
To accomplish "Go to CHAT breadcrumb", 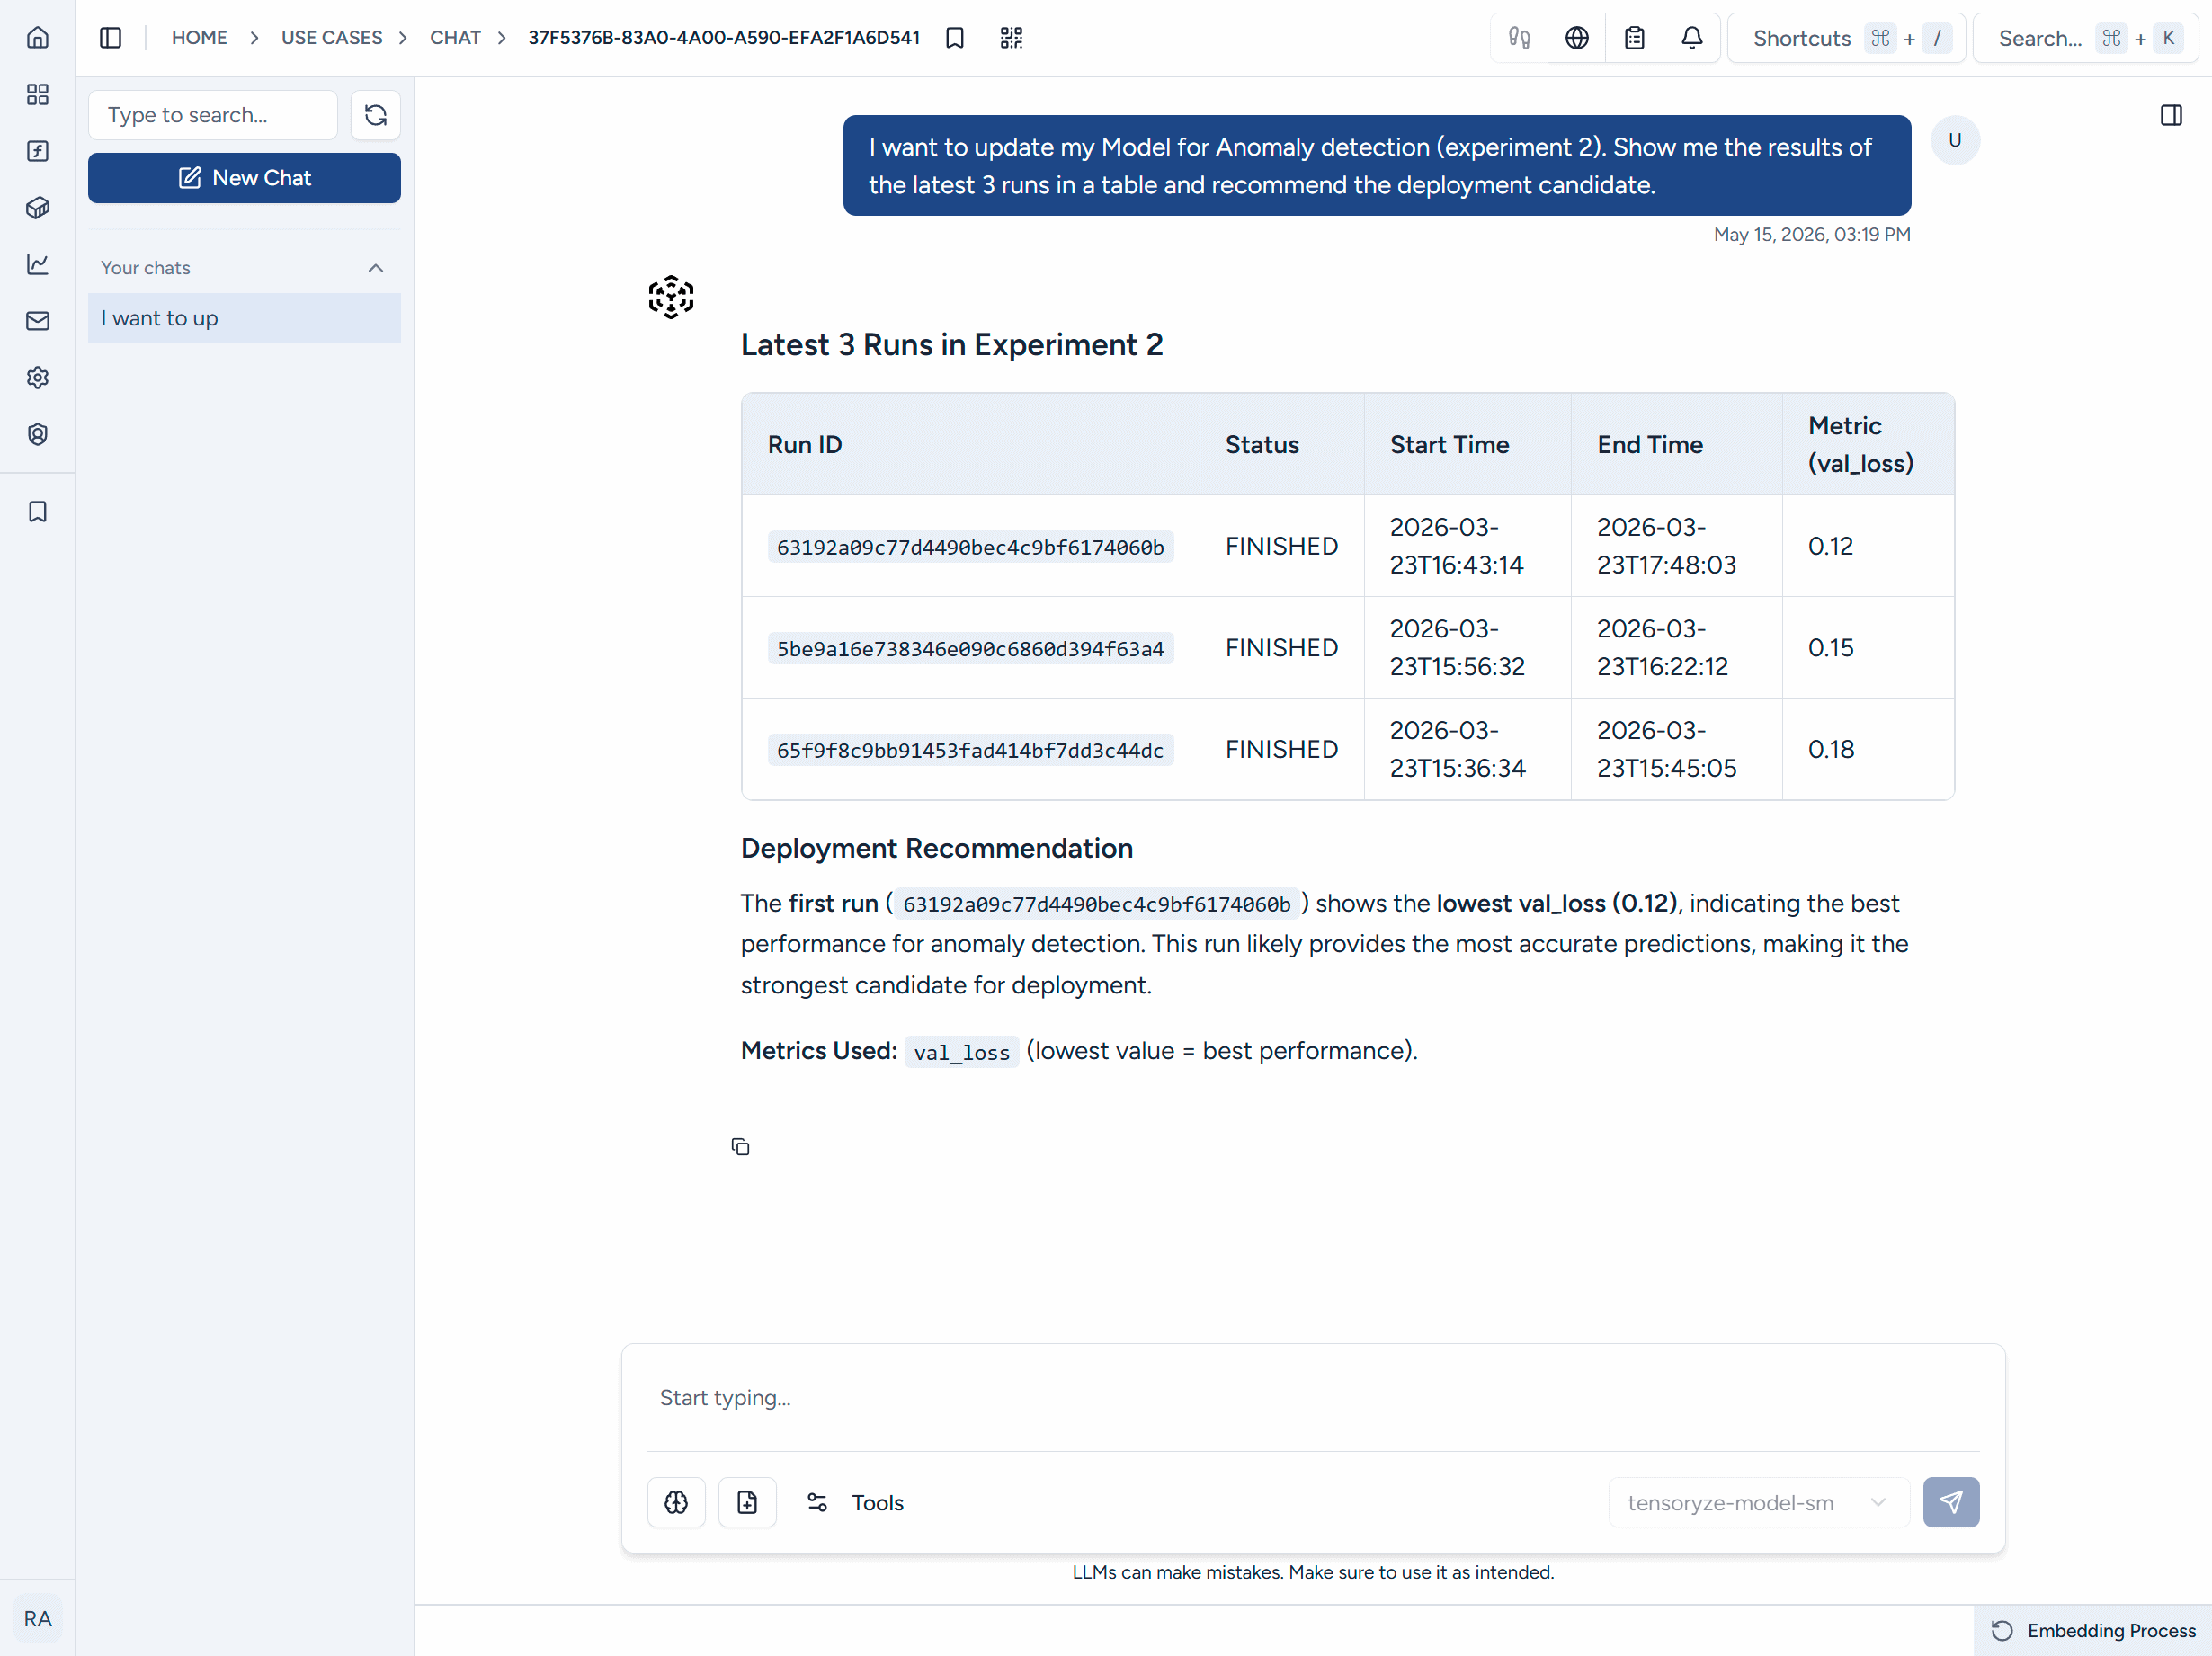I will pos(455,38).
